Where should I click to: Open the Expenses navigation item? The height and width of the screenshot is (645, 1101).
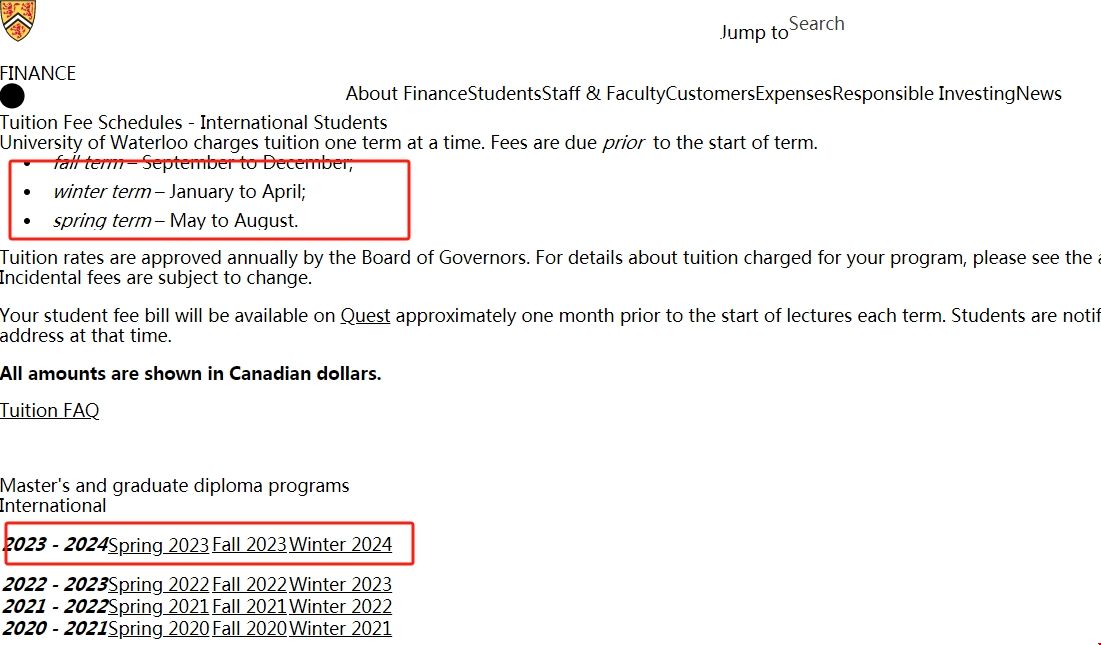point(793,94)
